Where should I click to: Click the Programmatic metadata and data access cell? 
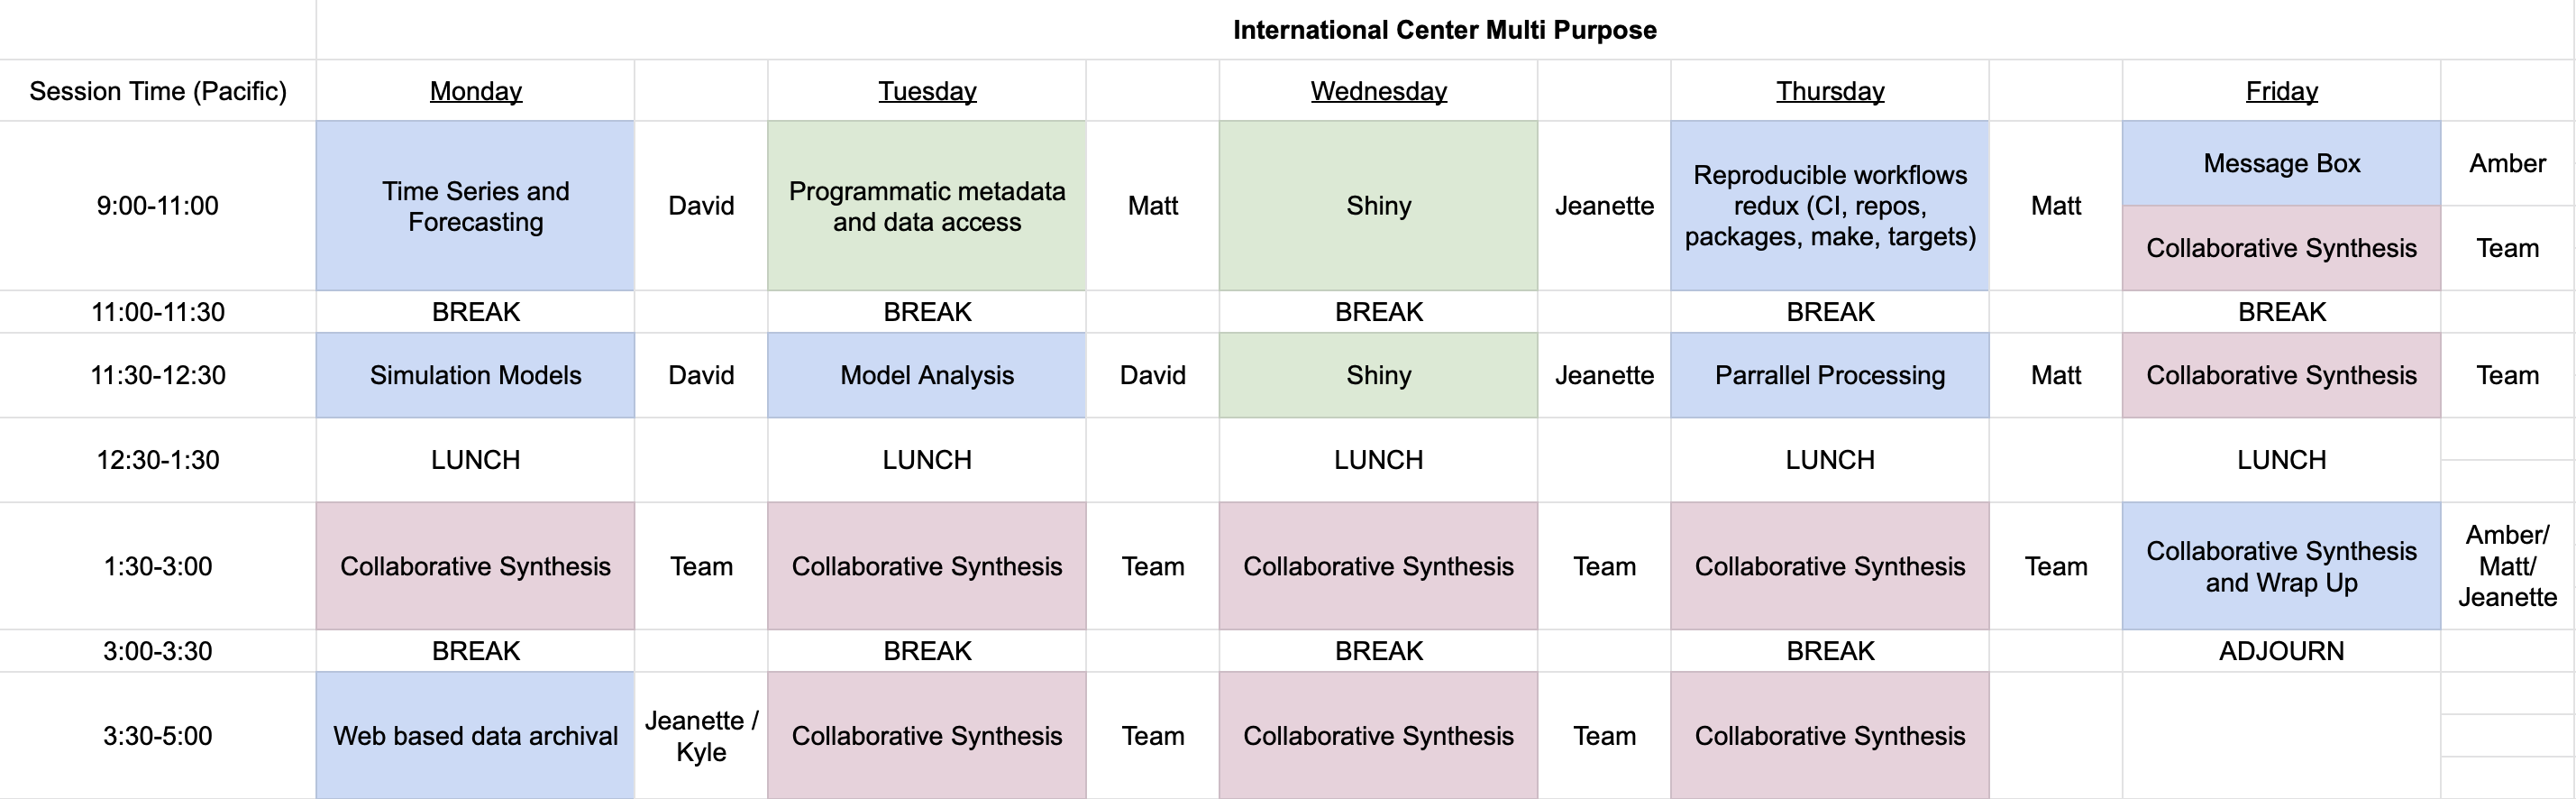(x=927, y=206)
